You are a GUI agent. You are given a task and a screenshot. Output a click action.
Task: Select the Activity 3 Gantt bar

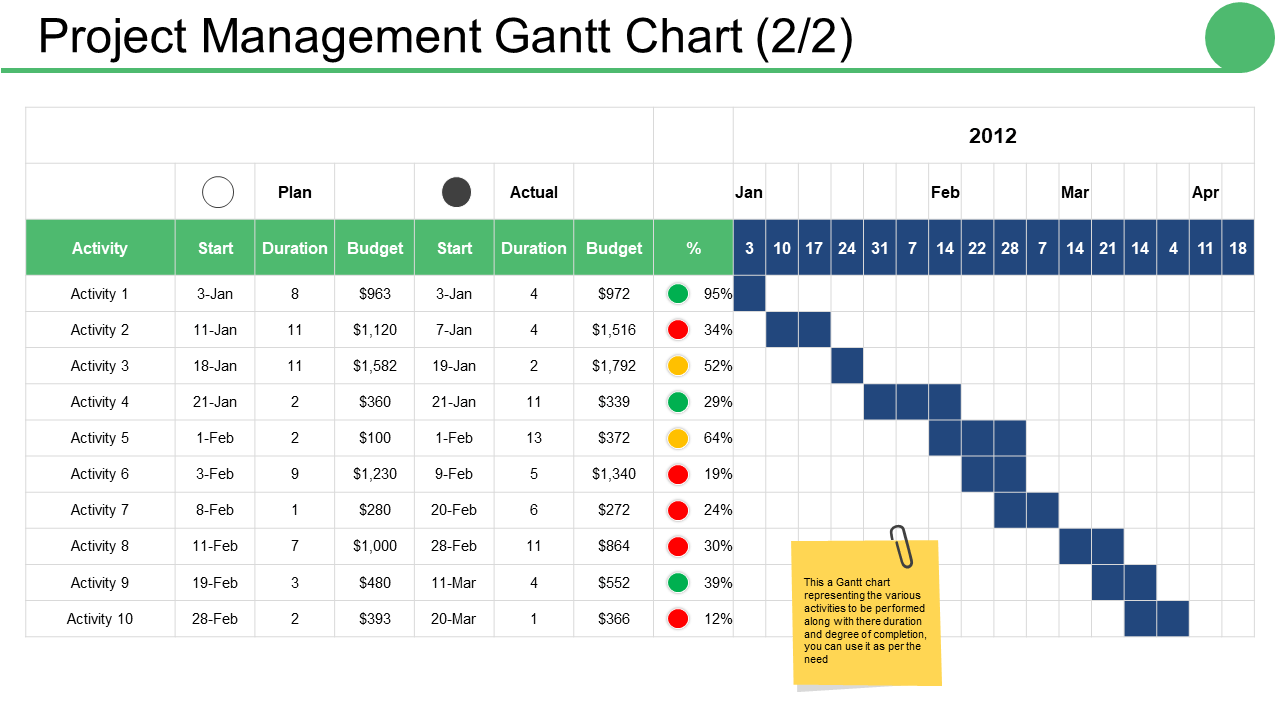coord(847,366)
